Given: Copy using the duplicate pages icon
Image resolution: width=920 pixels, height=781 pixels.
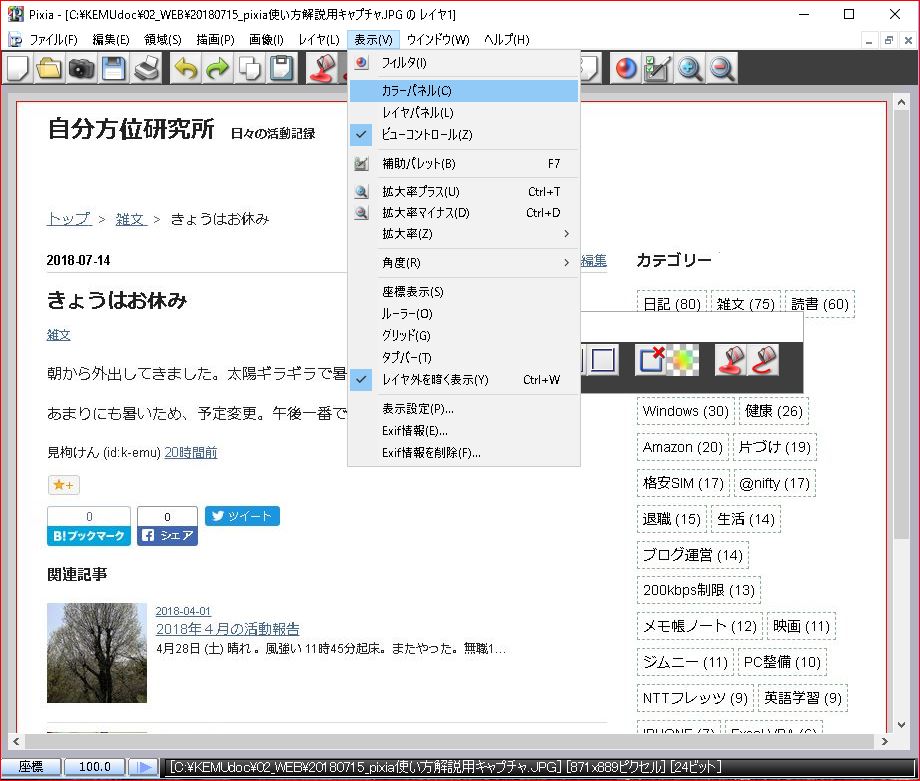Looking at the screenshot, I should (251, 68).
